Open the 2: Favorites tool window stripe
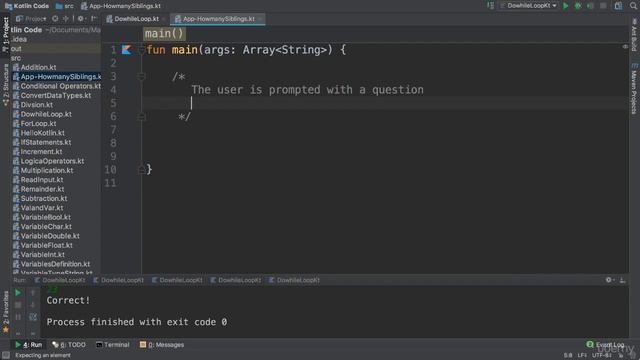640x360 pixels. click(x=5, y=312)
